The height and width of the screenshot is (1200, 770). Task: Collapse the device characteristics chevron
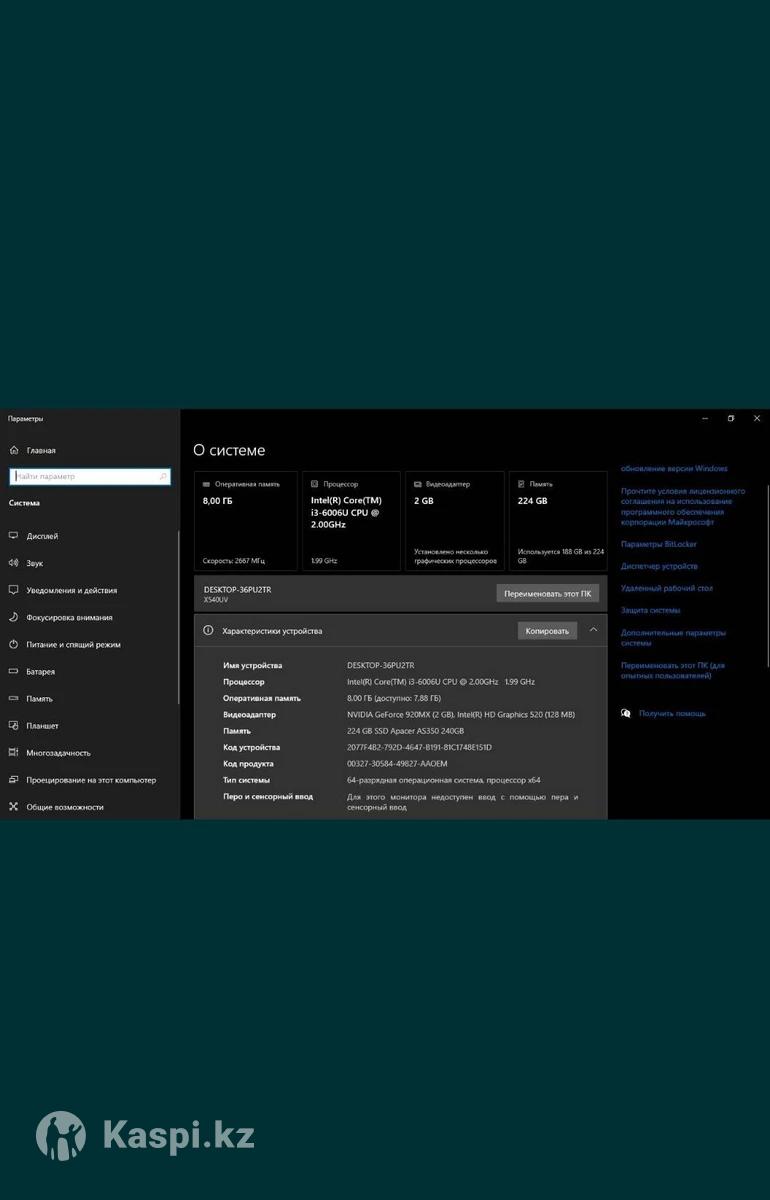point(593,630)
